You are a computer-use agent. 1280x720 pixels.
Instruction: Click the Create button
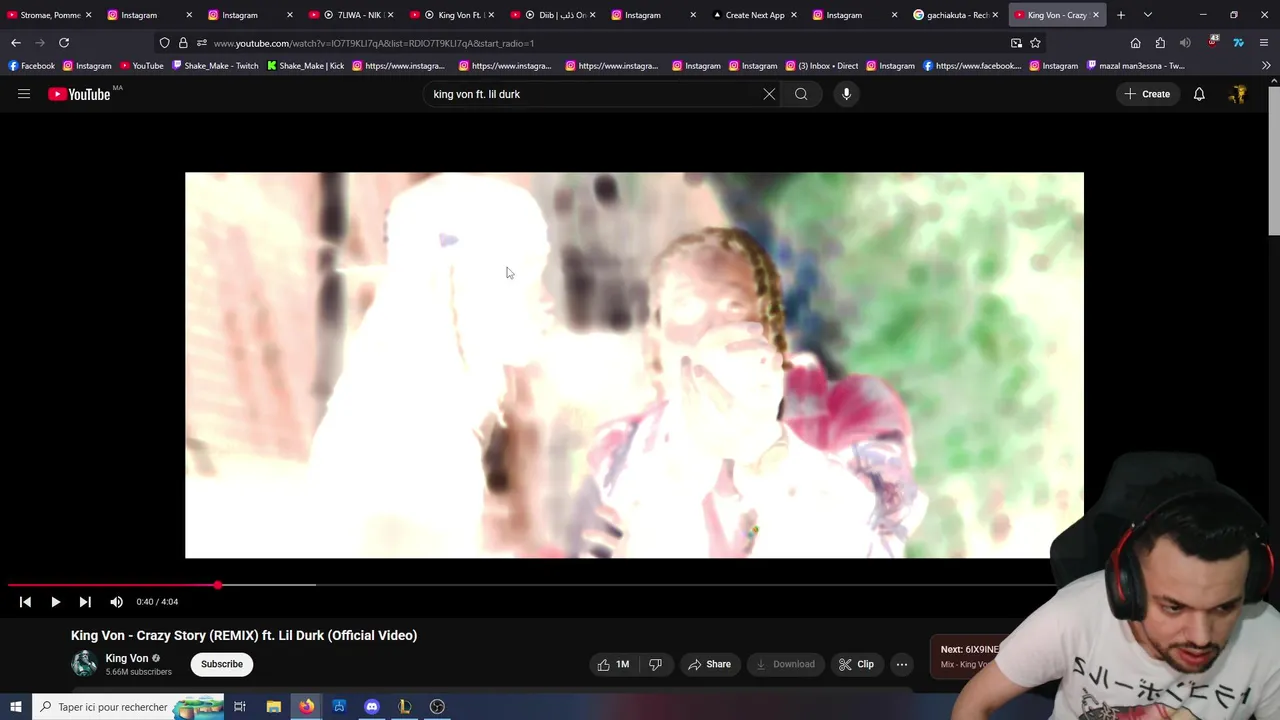(1147, 94)
